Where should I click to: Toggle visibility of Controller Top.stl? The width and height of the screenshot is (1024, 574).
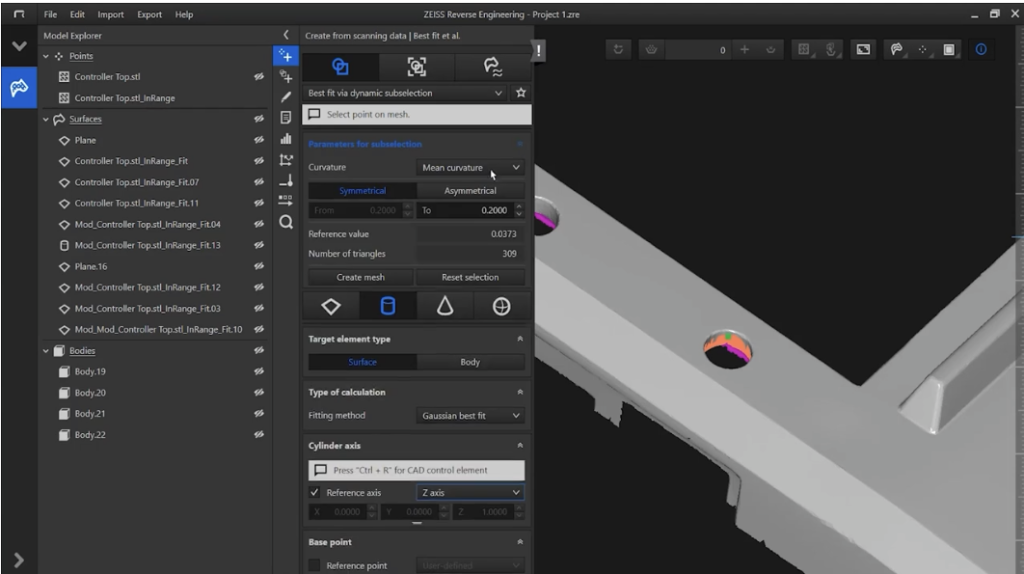point(260,76)
